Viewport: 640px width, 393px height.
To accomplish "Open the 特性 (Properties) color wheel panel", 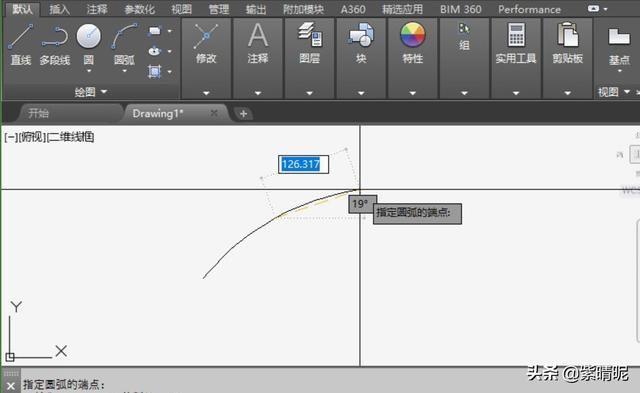I will (413, 44).
